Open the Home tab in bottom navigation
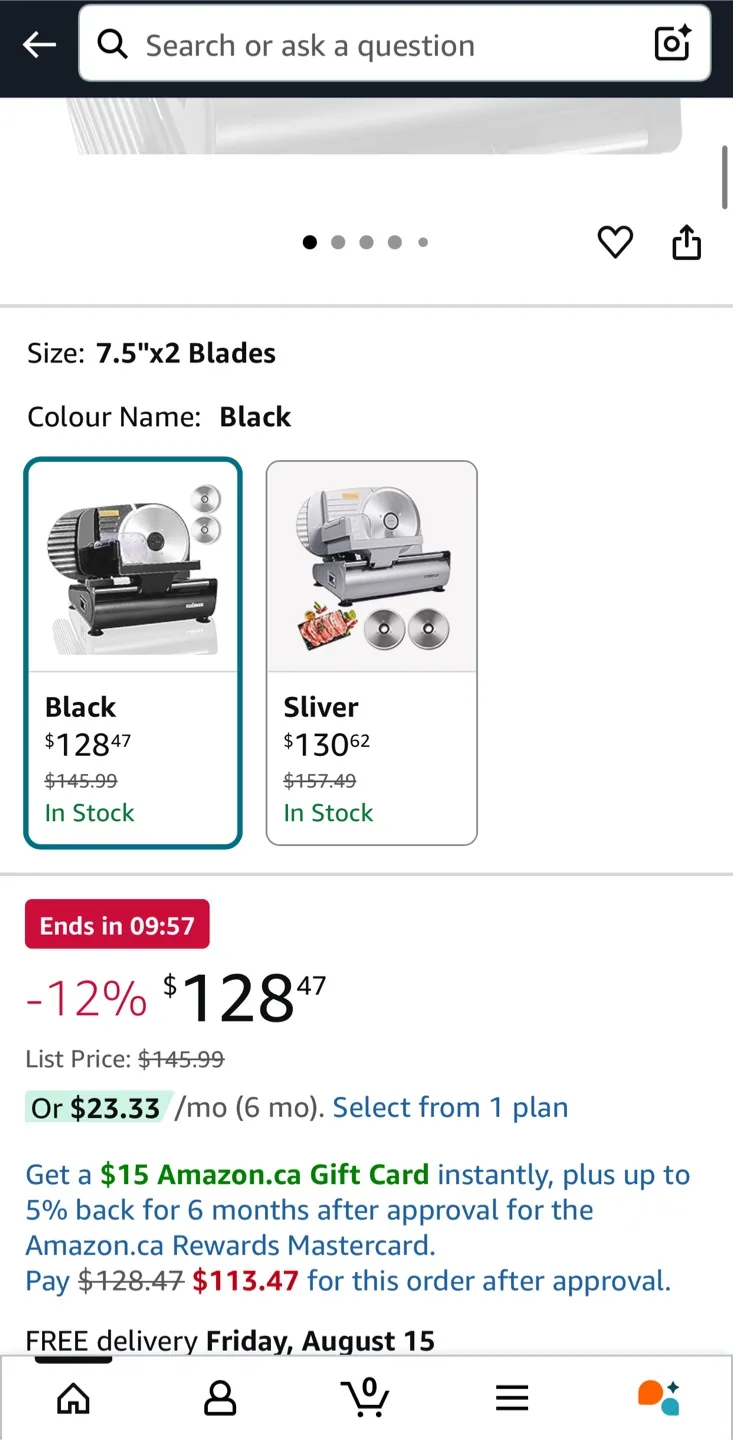Viewport: 733px width, 1440px height. [x=73, y=1398]
